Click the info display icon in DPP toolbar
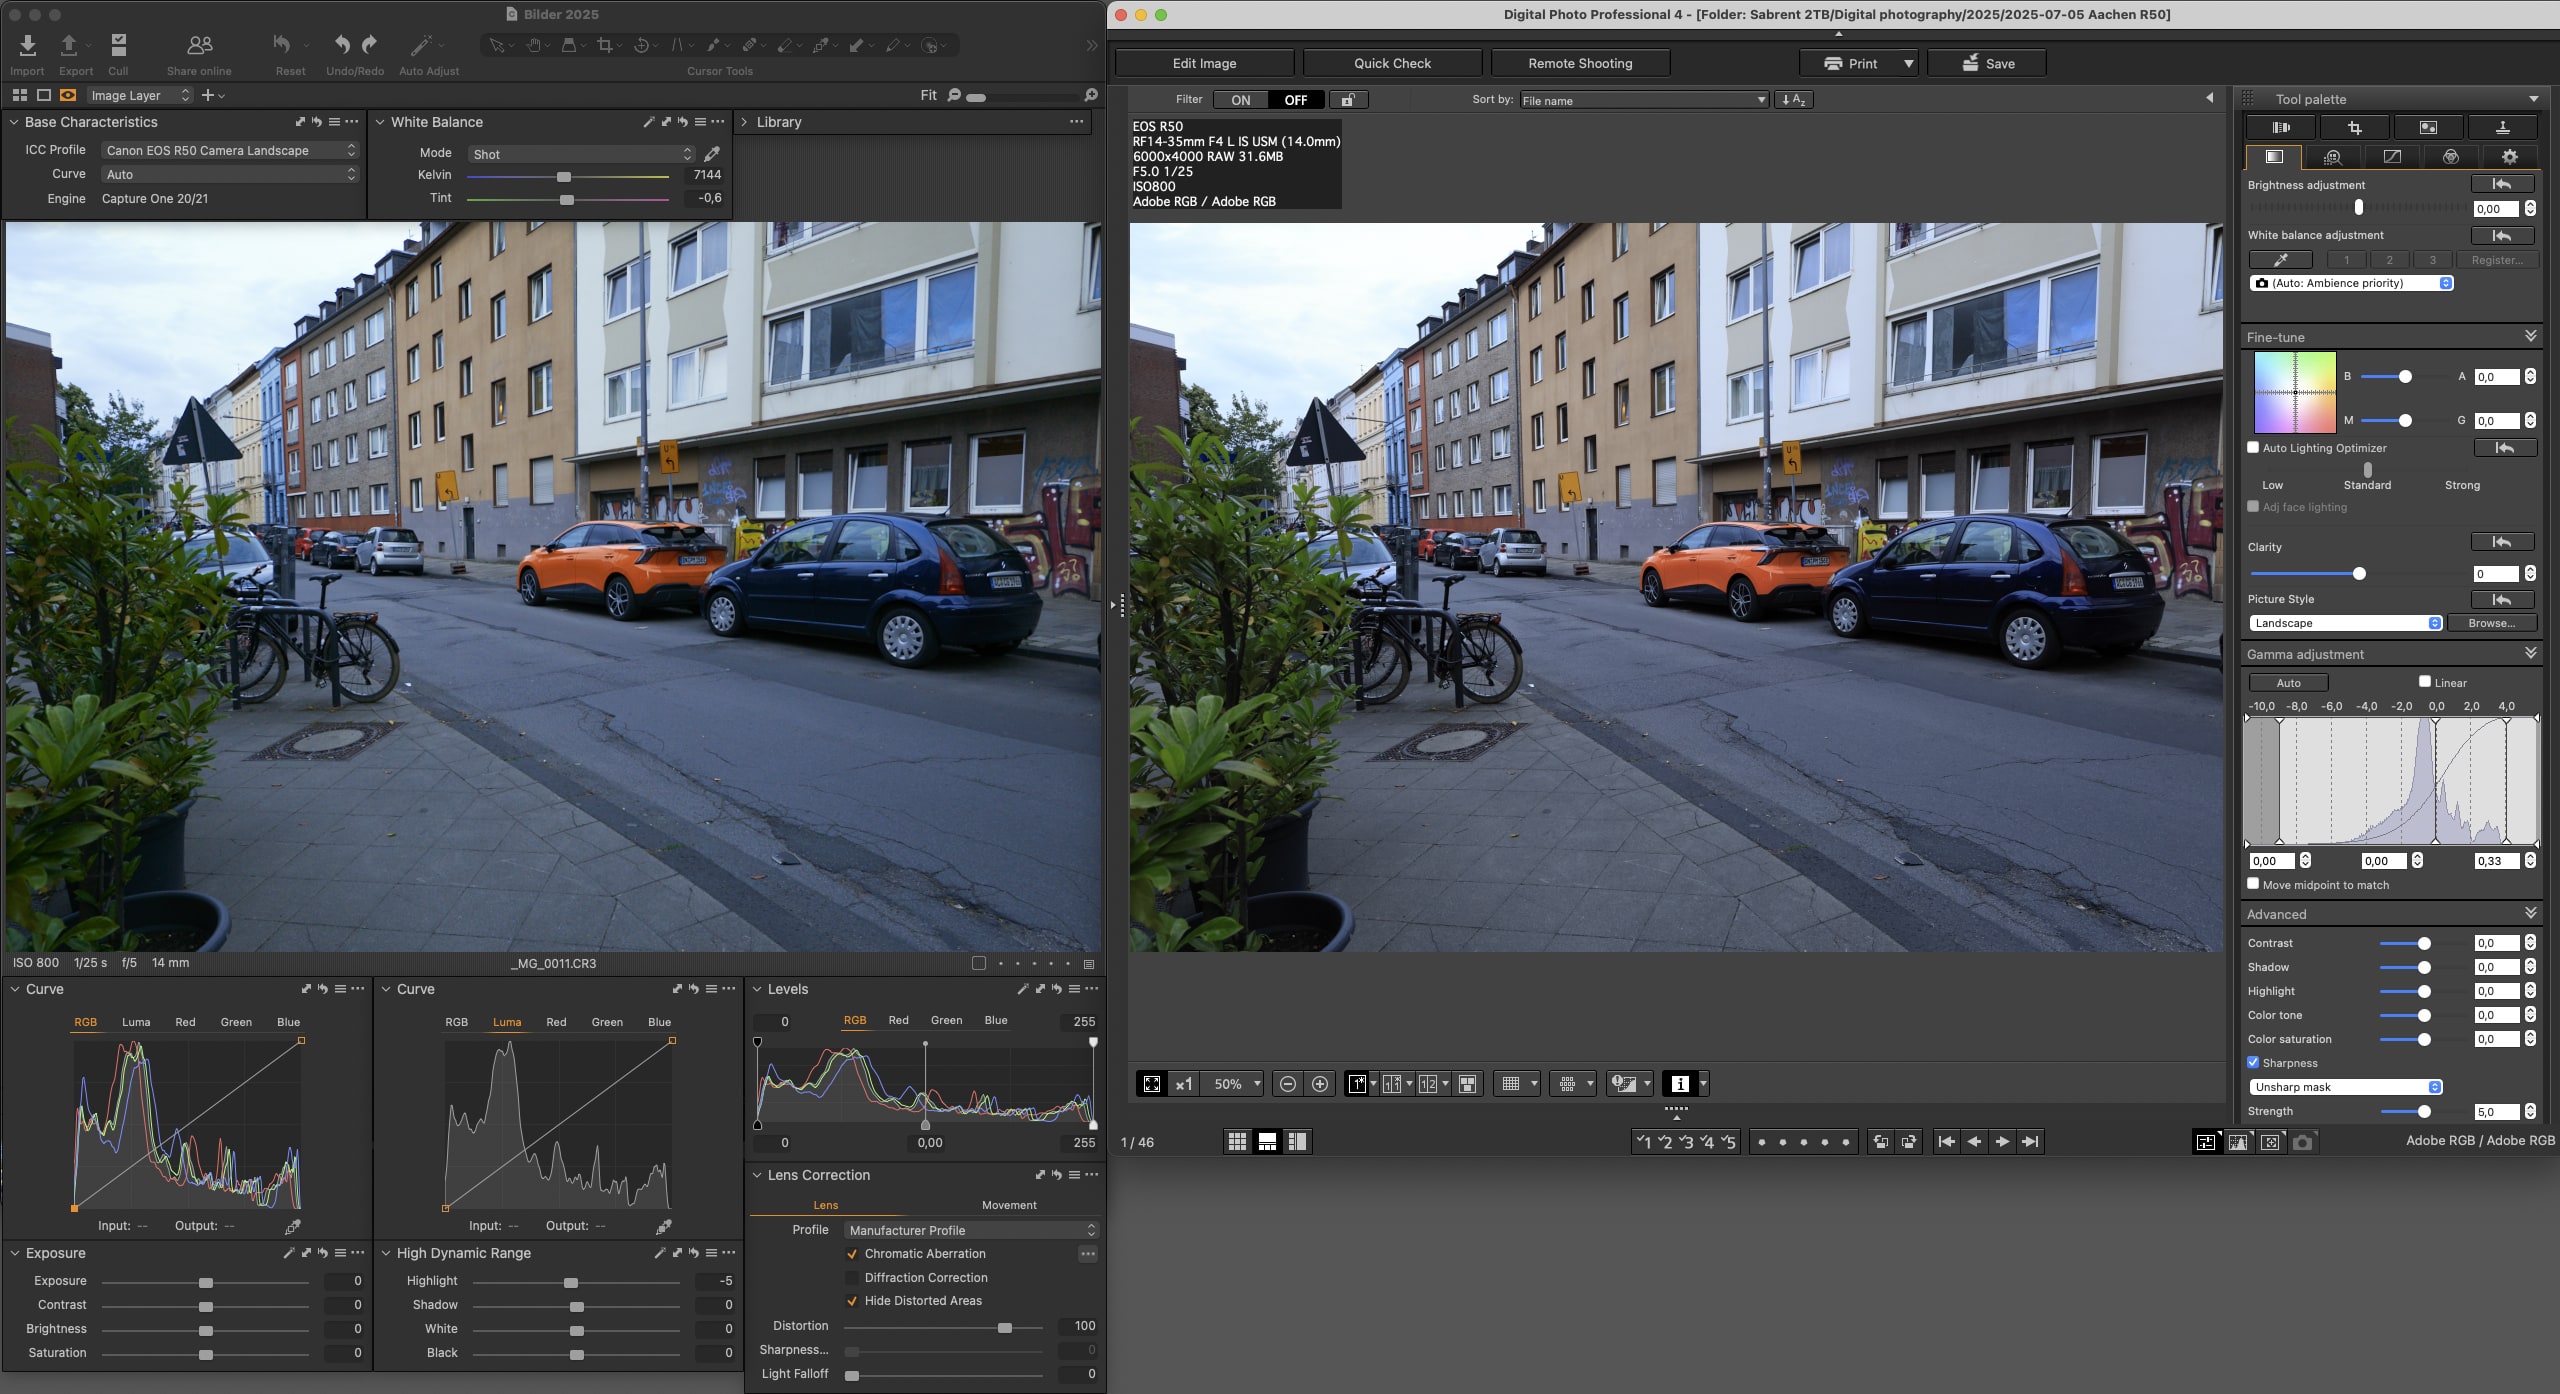Image resolution: width=2560 pixels, height=1394 pixels. point(1680,1084)
